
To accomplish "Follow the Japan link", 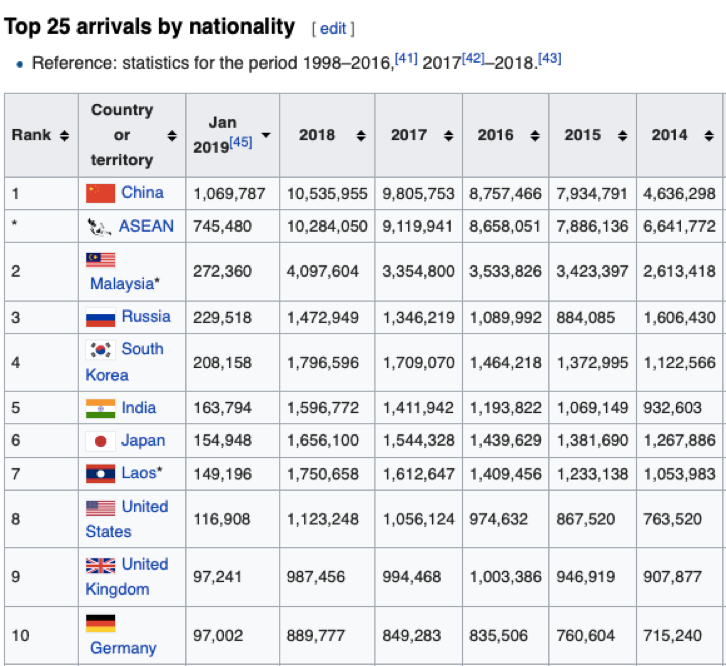I will [x=143, y=440].
